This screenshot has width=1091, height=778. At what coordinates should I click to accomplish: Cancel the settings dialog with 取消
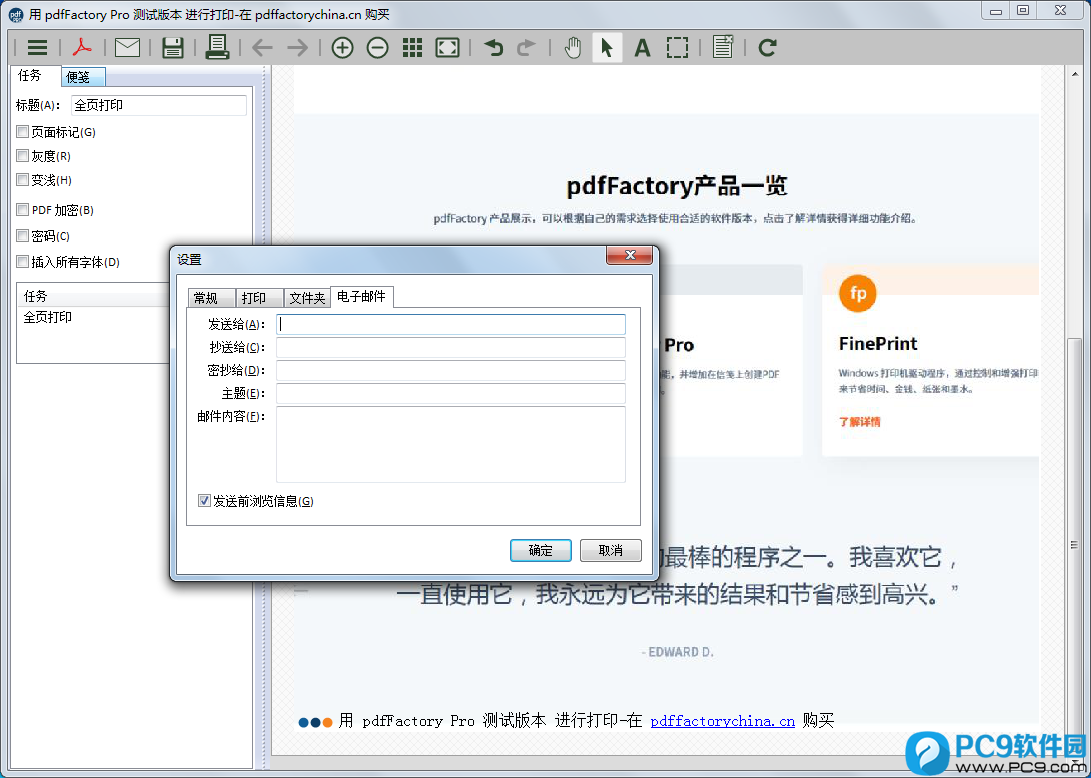(x=611, y=550)
